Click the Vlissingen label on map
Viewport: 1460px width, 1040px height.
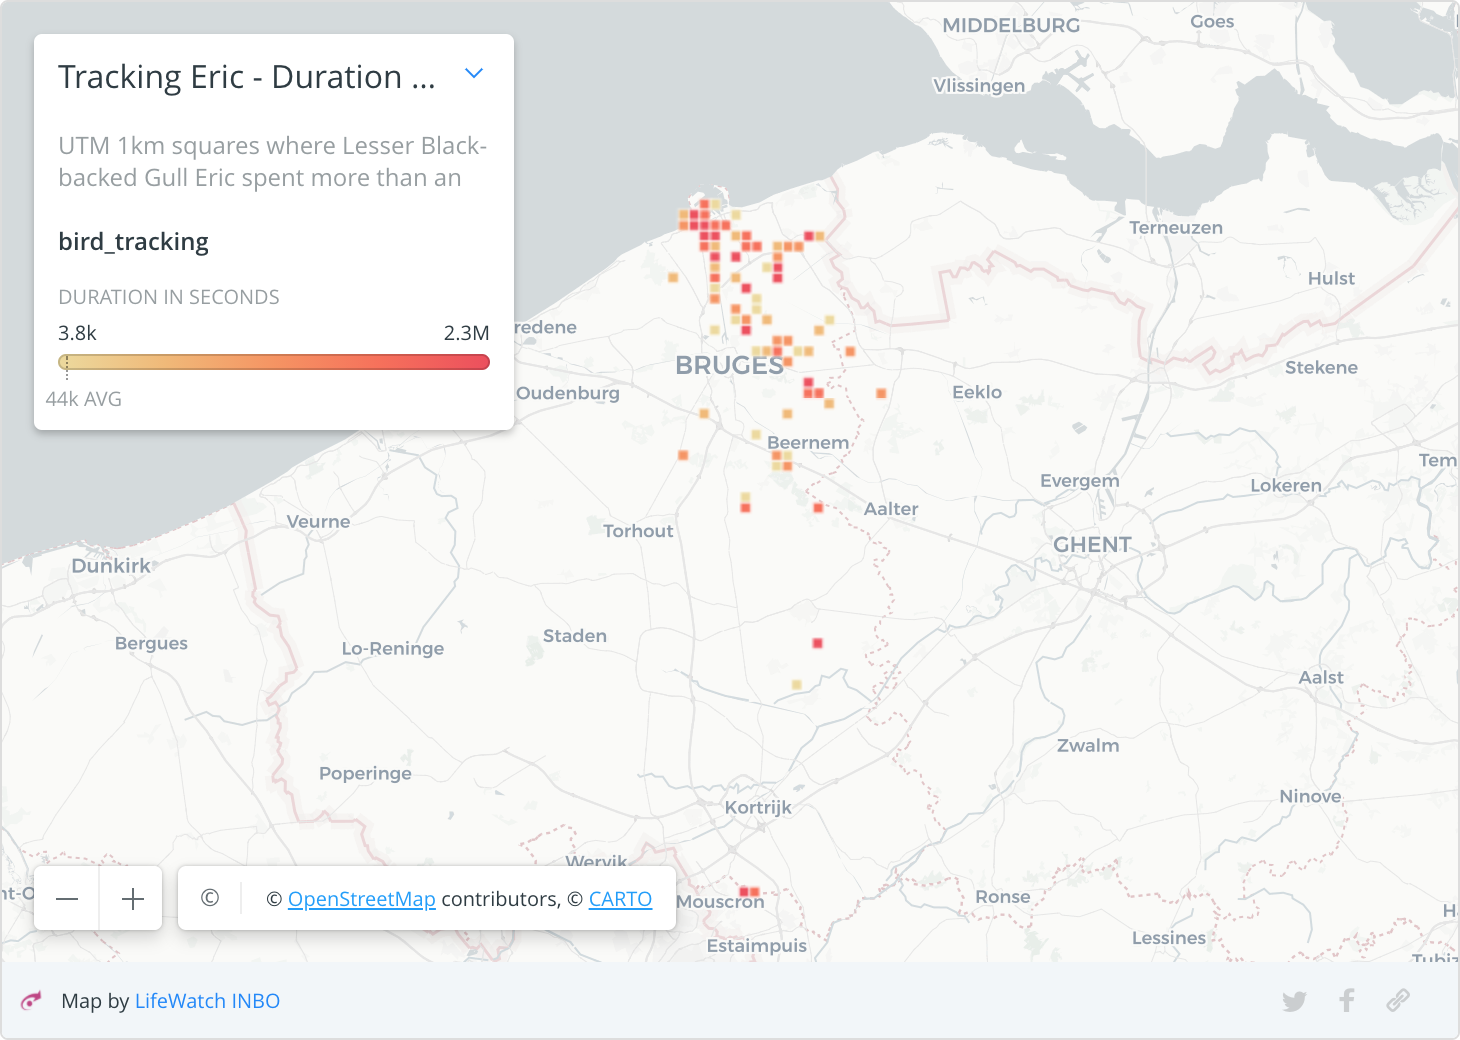979,86
